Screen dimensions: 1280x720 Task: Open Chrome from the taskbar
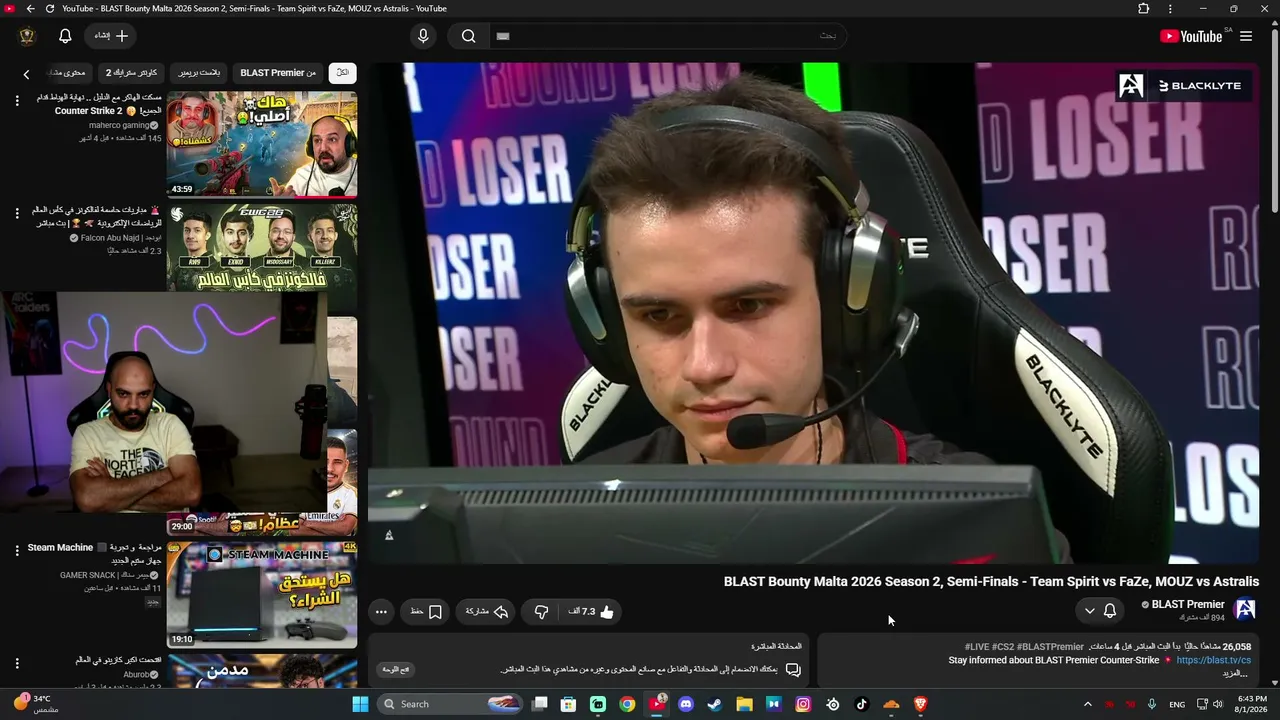click(x=627, y=704)
